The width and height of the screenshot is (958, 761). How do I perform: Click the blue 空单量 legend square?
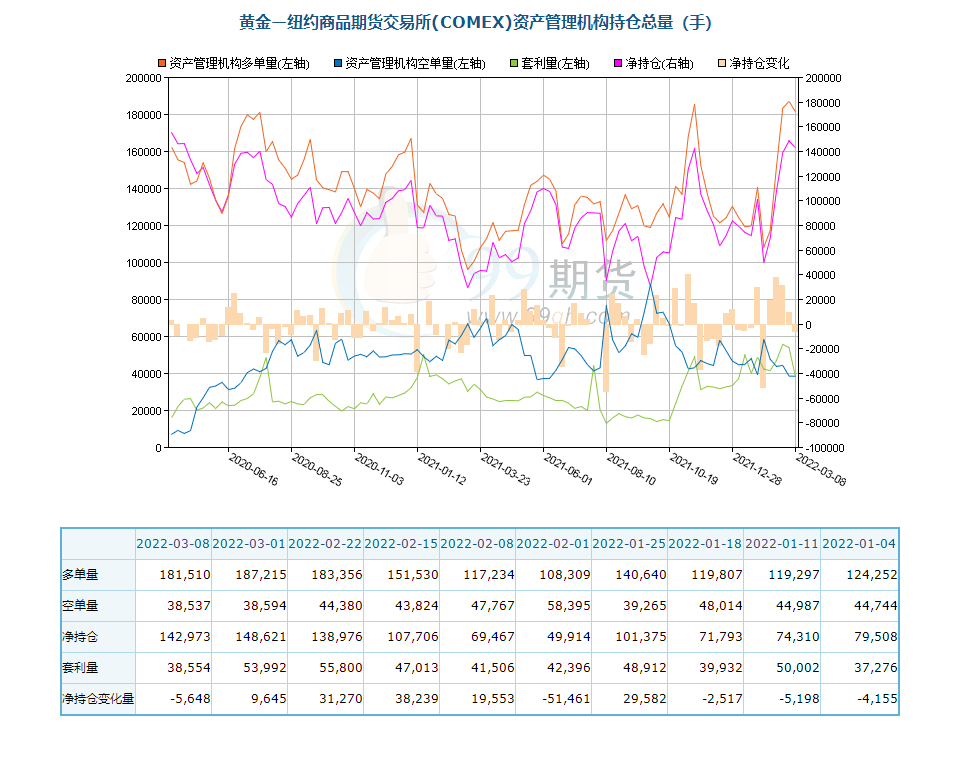tap(339, 63)
